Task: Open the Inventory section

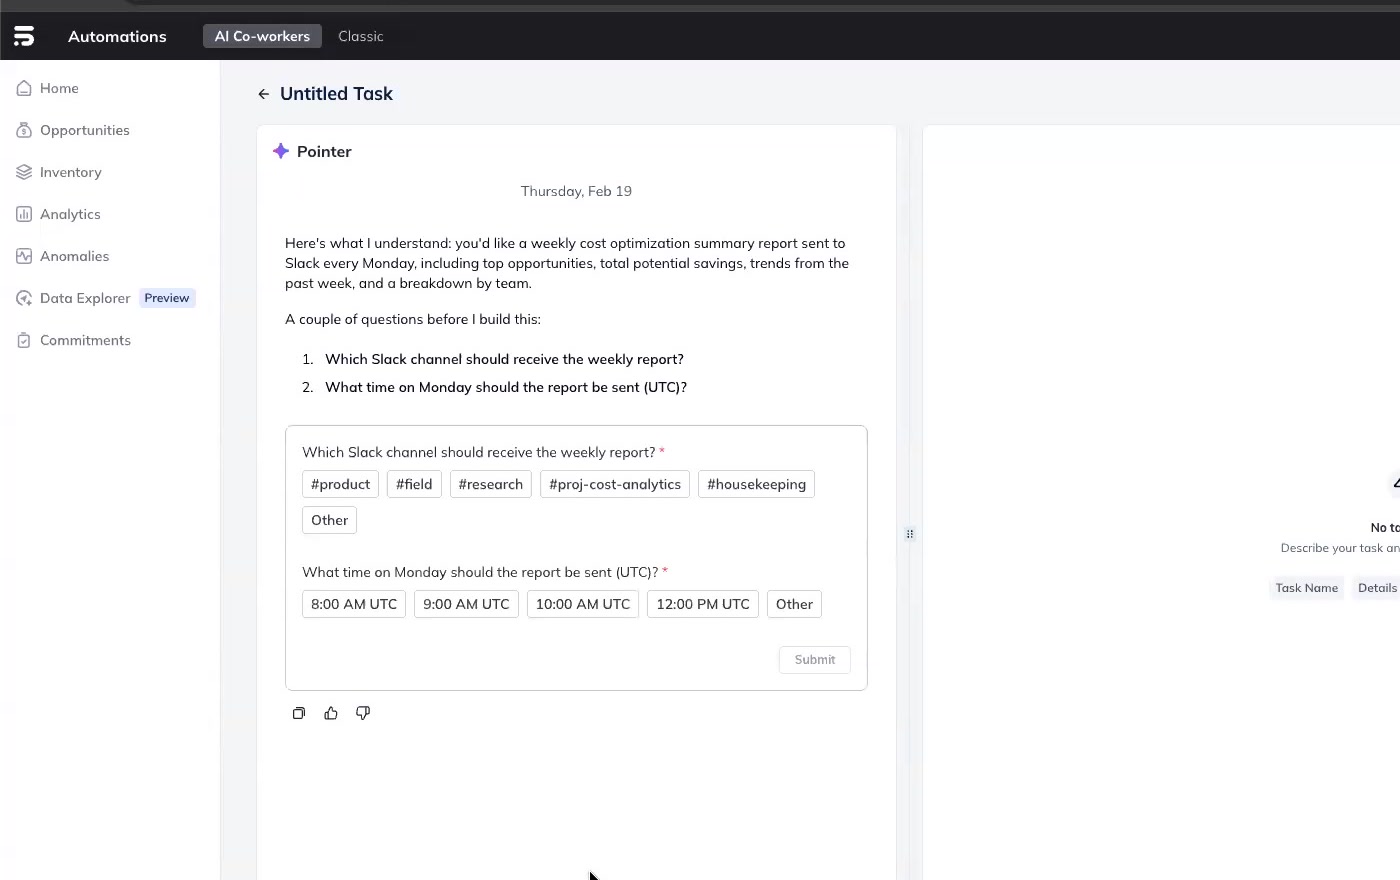Action: pos(70,172)
